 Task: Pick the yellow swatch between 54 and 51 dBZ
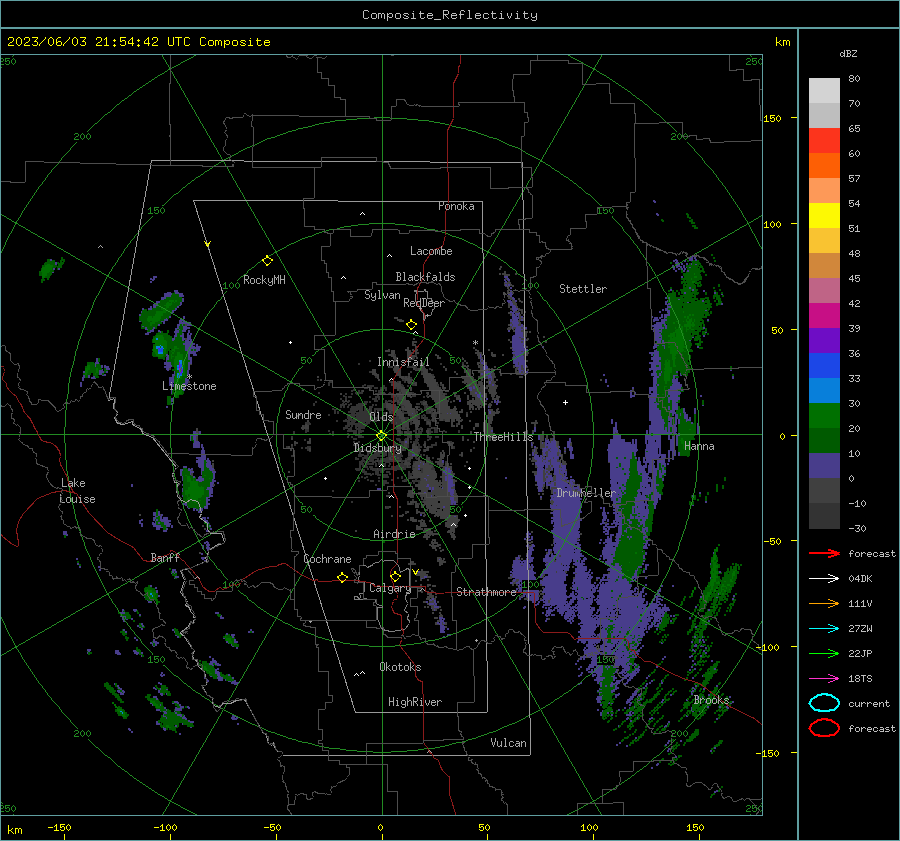tap(824, 215)
